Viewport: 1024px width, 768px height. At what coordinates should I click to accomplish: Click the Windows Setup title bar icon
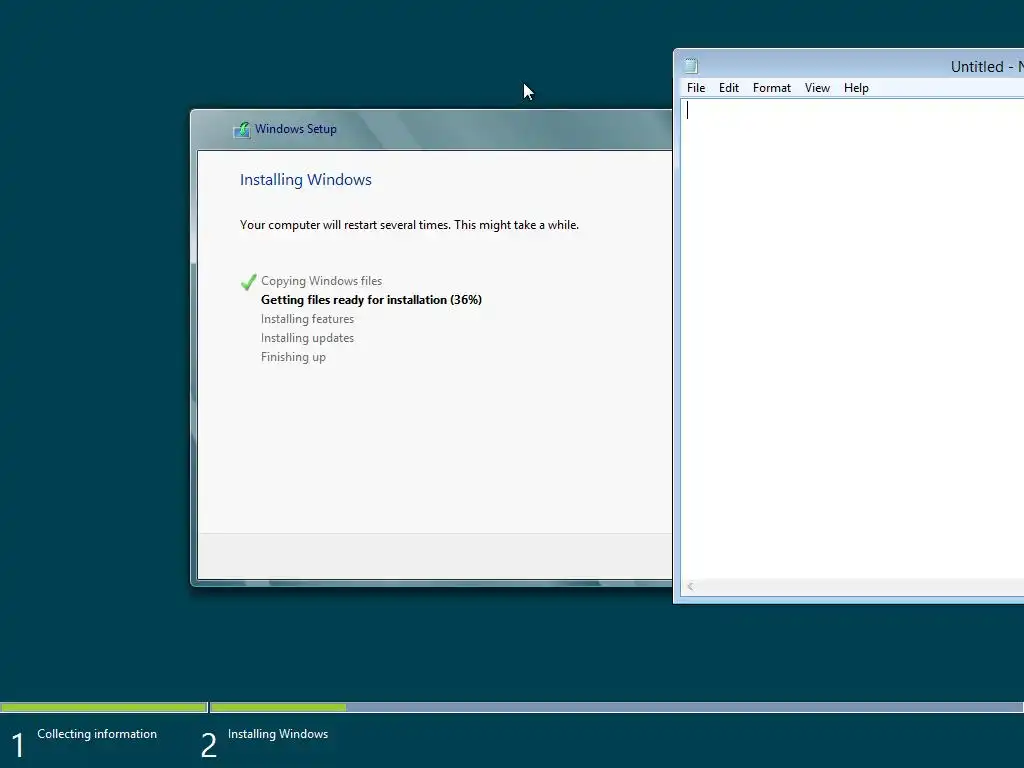pyautogui.click(x=242, y=129)
